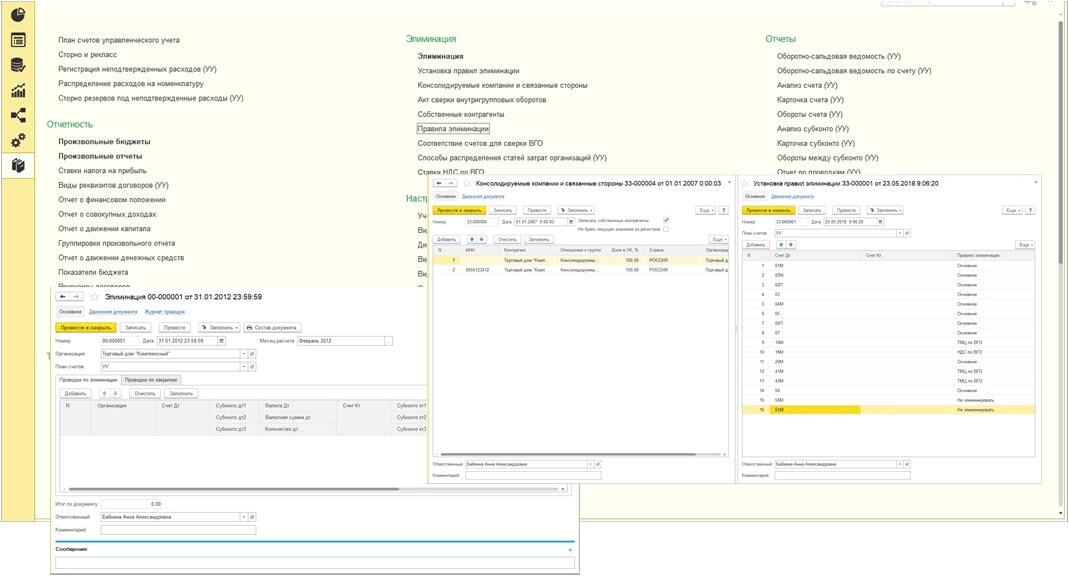The height and width of the screenshot is (576, 1069).
Task: Select the books section icon in the sidebar
Action: click(x=18, y=166)
